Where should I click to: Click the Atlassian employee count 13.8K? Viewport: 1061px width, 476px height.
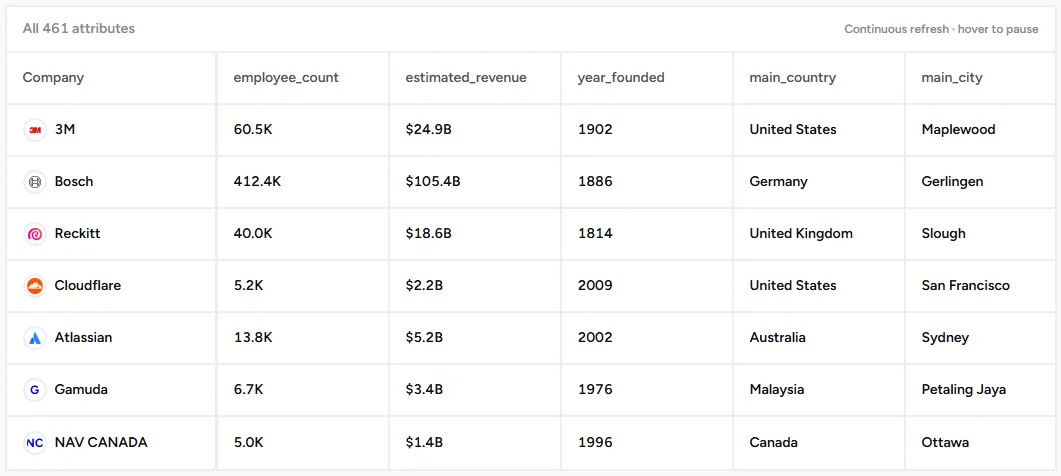pyautogui.click(x=253, y=337)
